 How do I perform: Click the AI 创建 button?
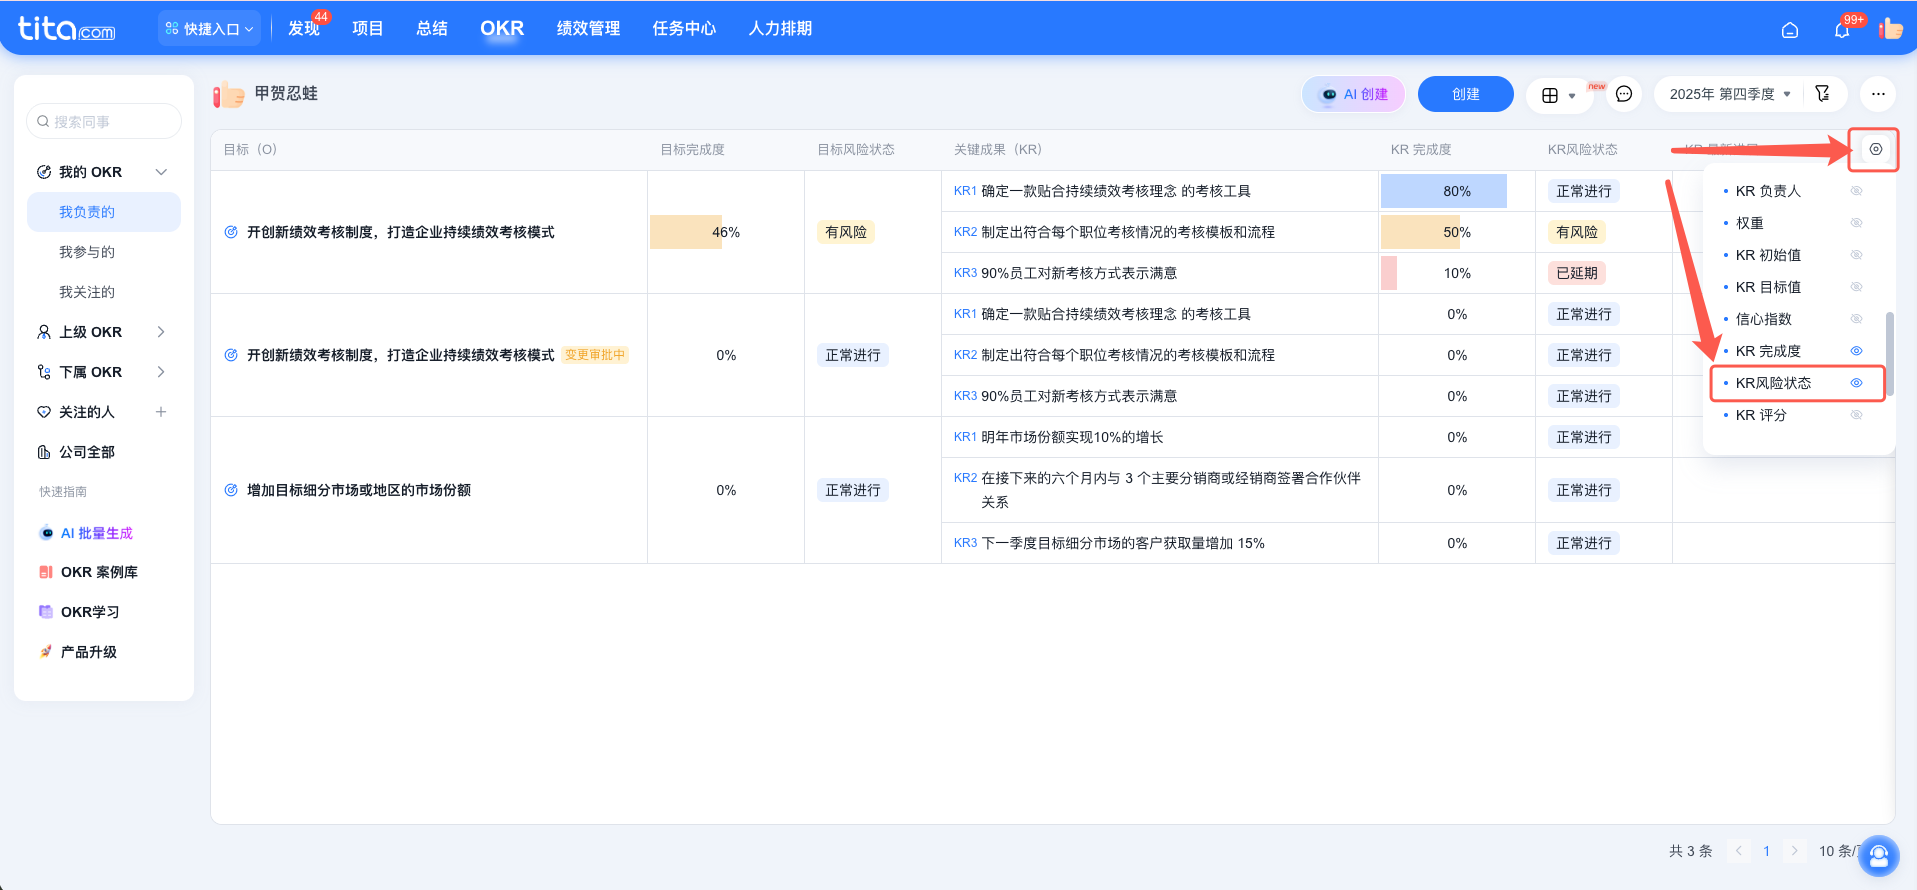[1354, 94]
